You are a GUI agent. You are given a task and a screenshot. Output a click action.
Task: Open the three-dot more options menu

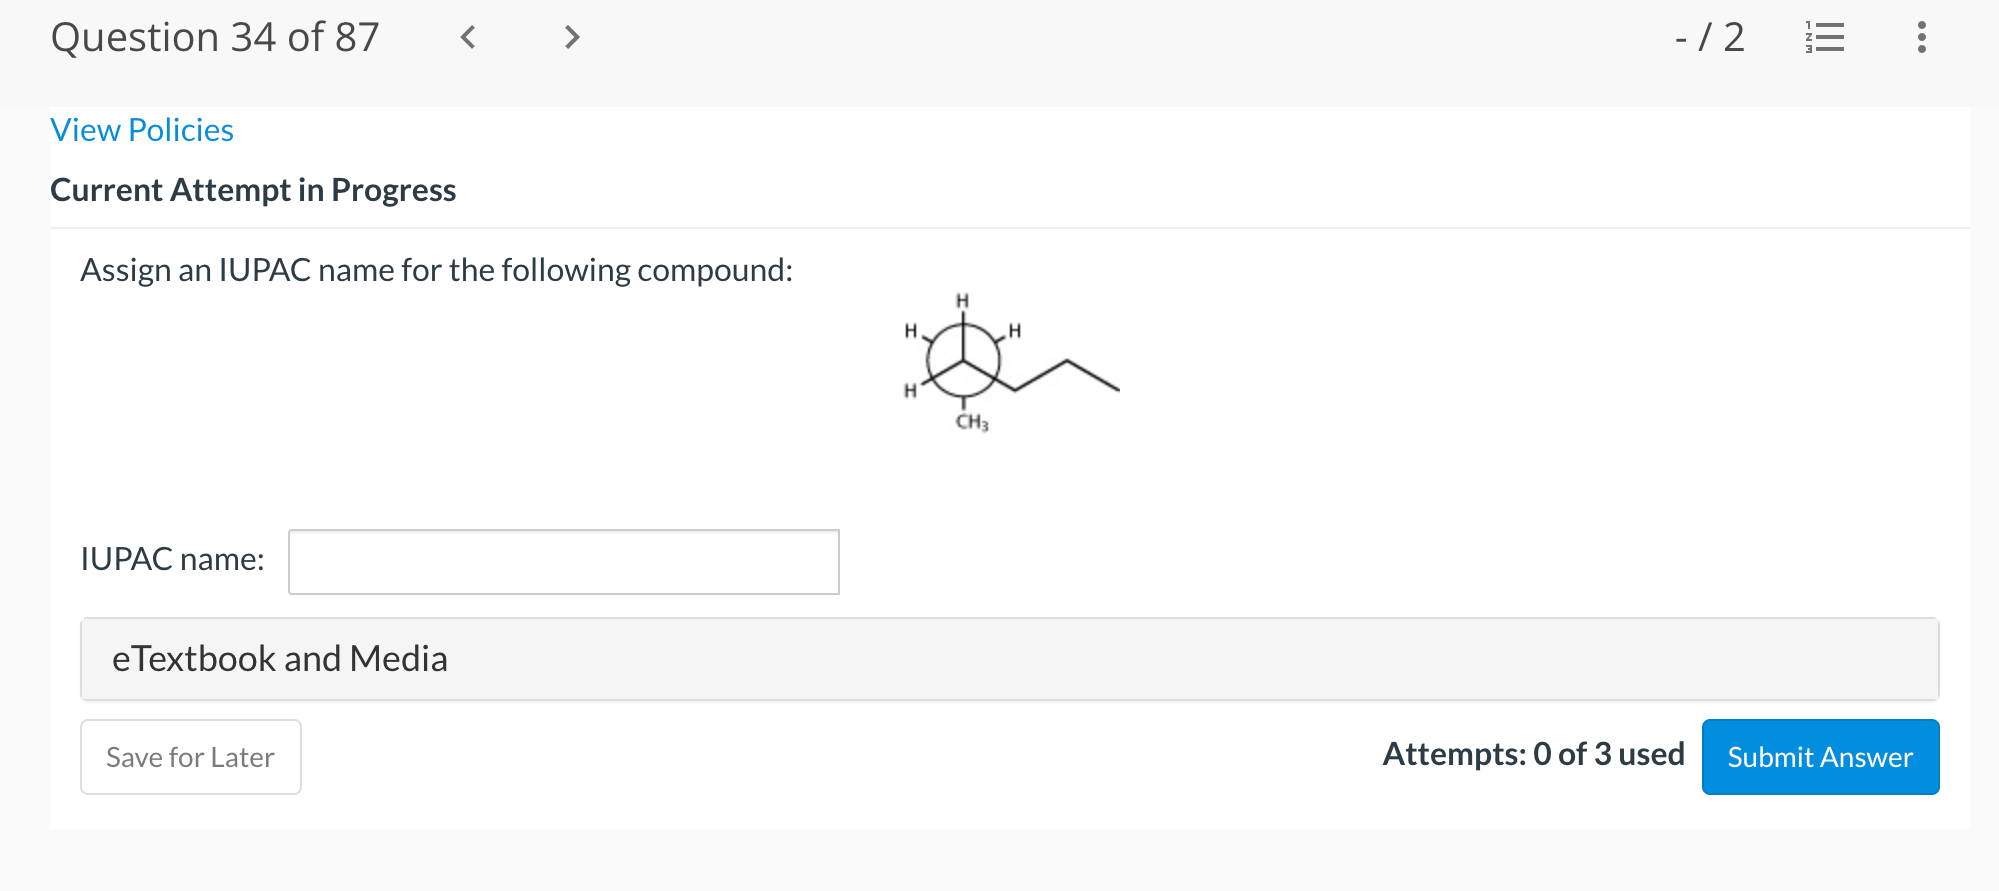tap(1921, 38)
